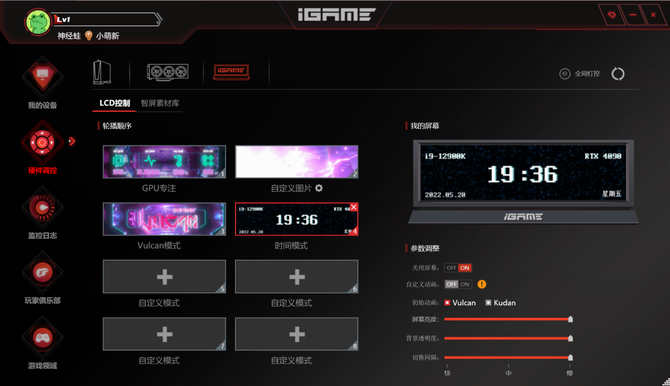670x386 pixels.
Task: Open settings gear next to 自定义图片
Action: (x=319, y=188)
